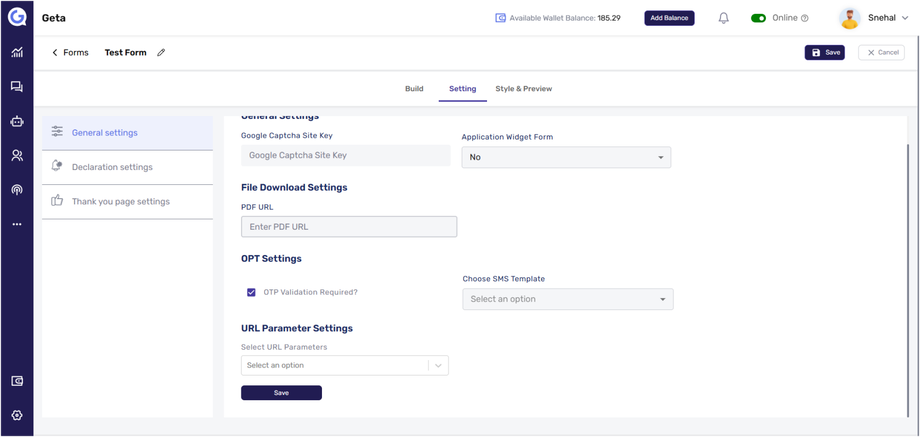Click the PDF URL input field
Screen dimensions: 920x437
coord(349,227)
